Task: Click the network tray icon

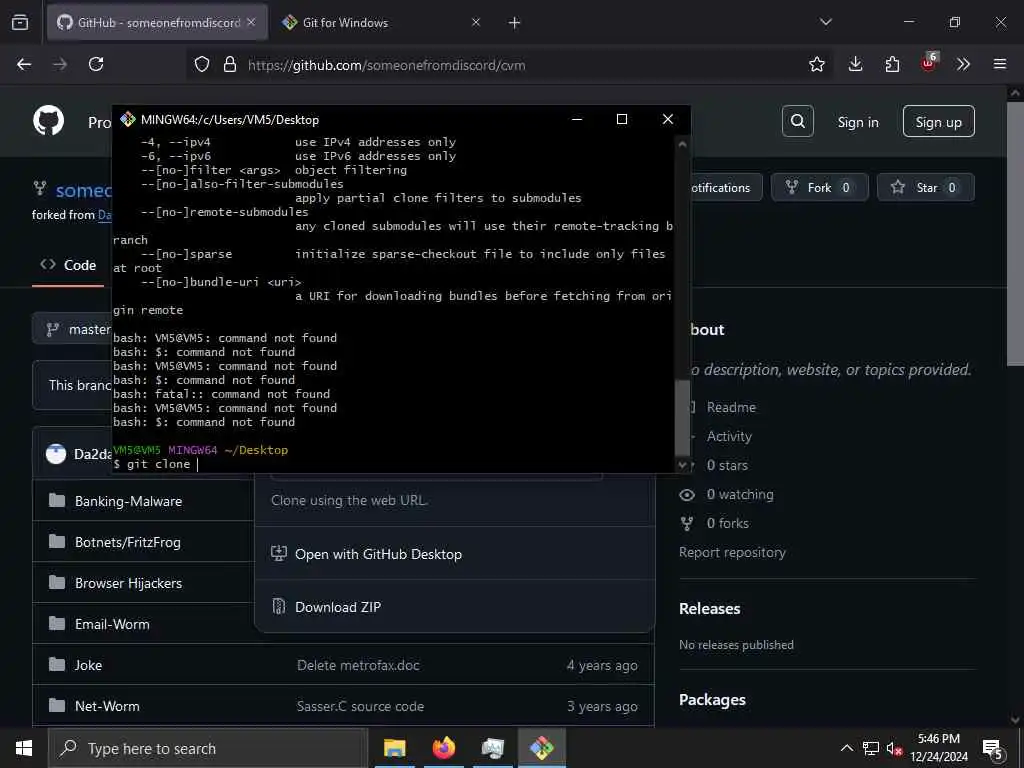Action: point(871,748)
